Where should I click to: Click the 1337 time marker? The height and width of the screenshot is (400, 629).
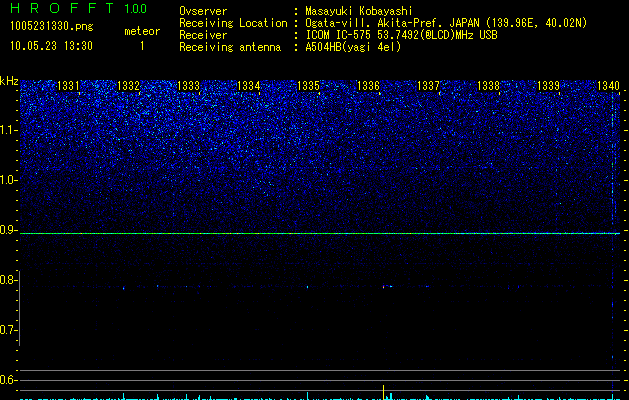coord(428,86)
